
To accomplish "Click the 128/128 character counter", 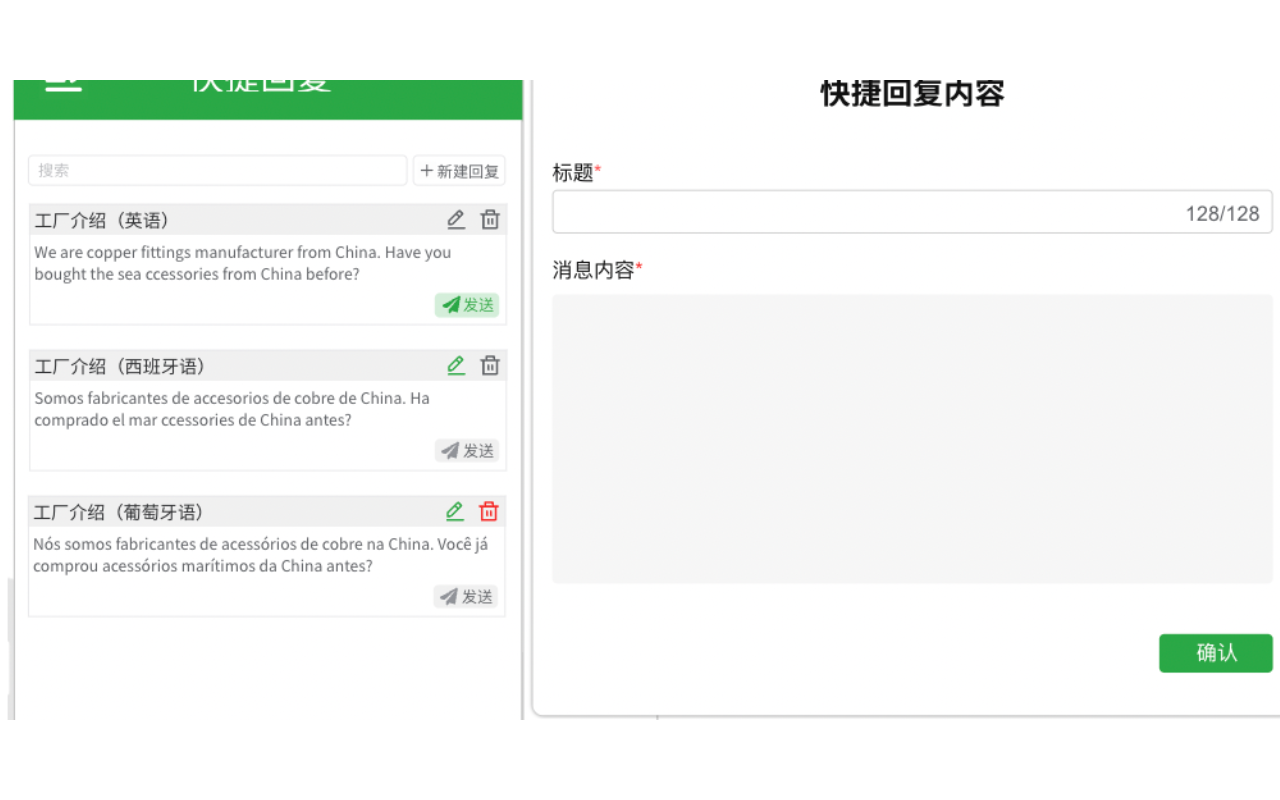I will coord(1222,213).
